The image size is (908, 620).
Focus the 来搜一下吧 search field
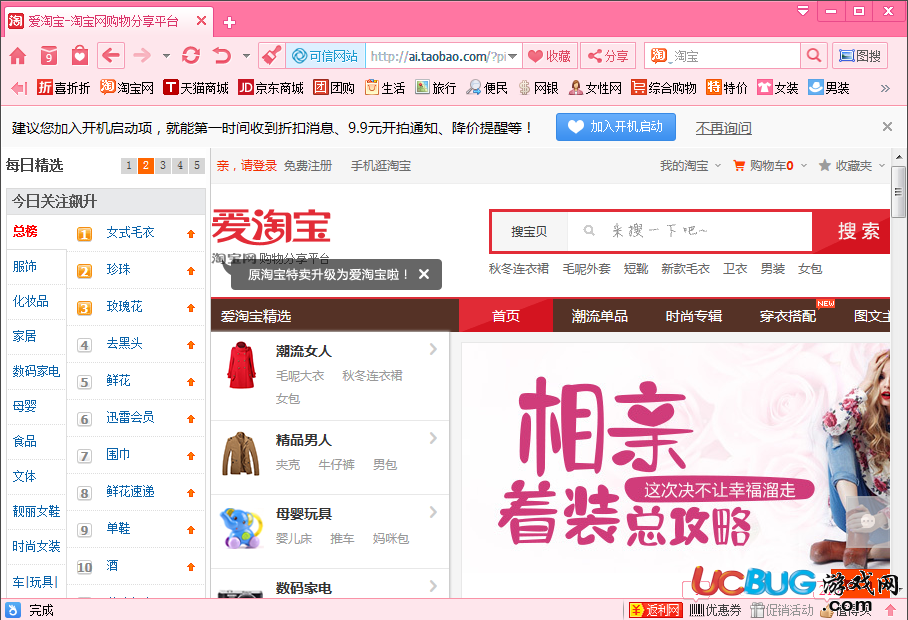pos(690,232)
